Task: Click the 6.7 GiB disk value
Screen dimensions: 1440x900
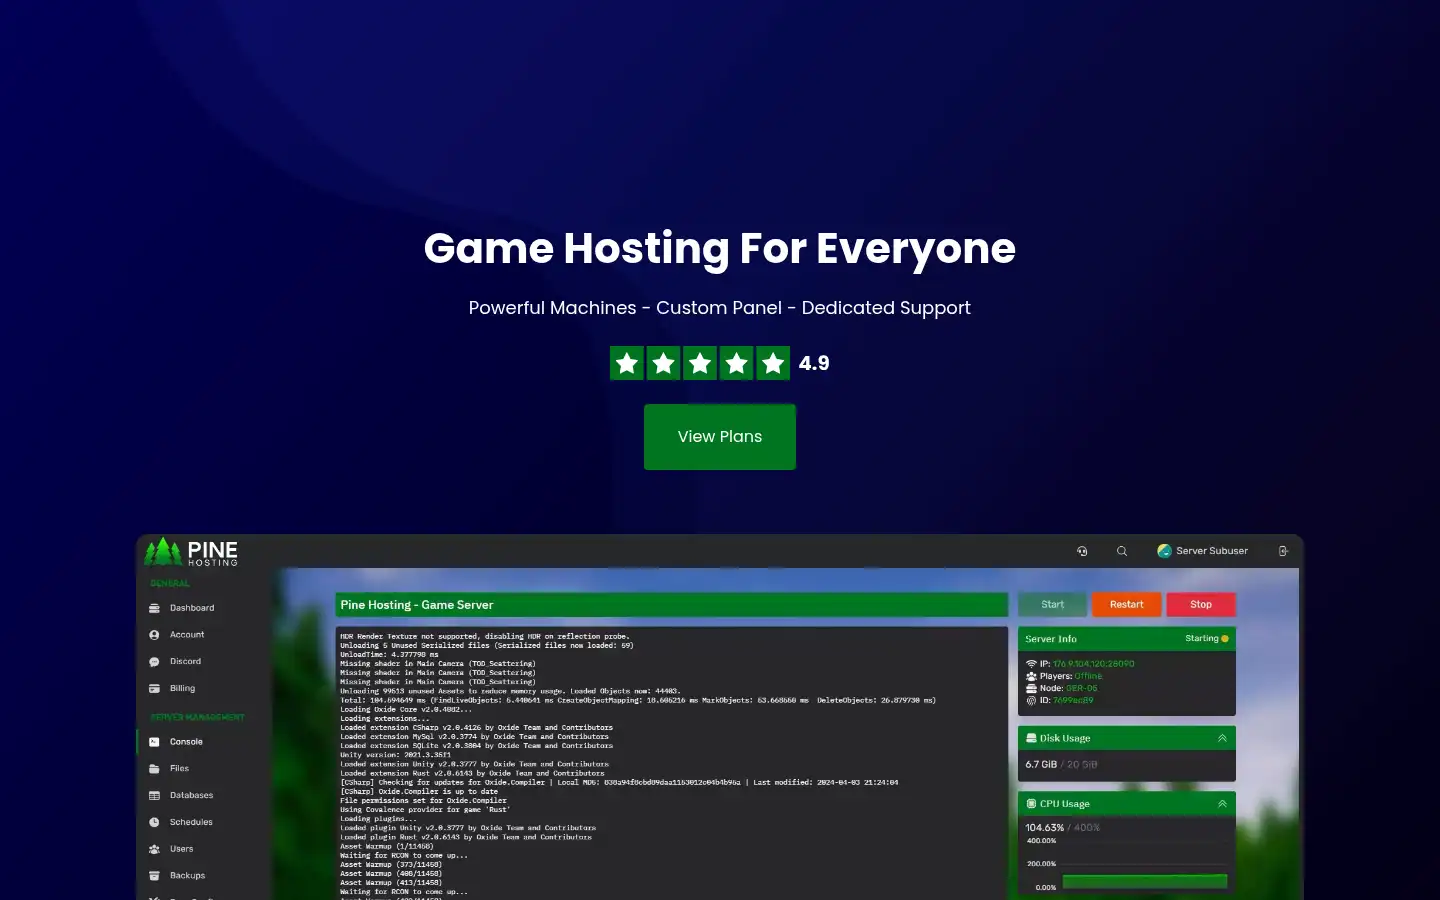Action: 1041,765
